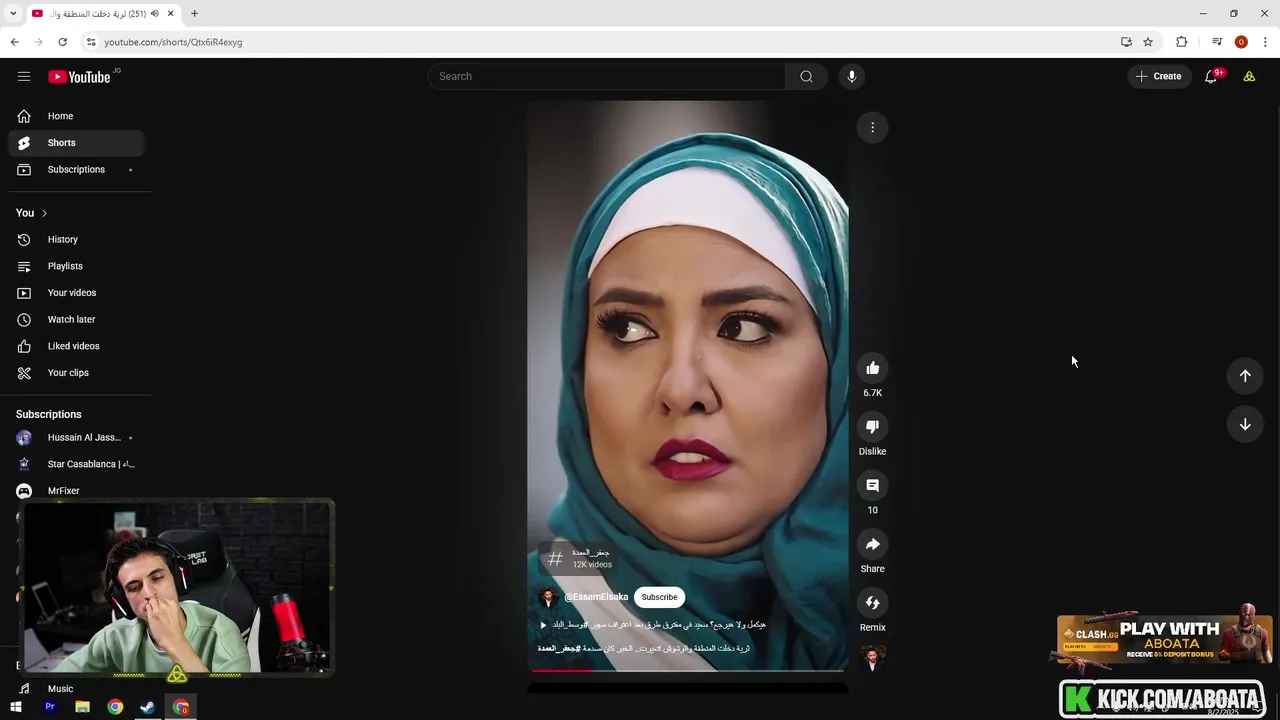This screenshot has width=1280, height=720.
Task: Go to the previous short with the up arrow
Action: (1245, 376)
